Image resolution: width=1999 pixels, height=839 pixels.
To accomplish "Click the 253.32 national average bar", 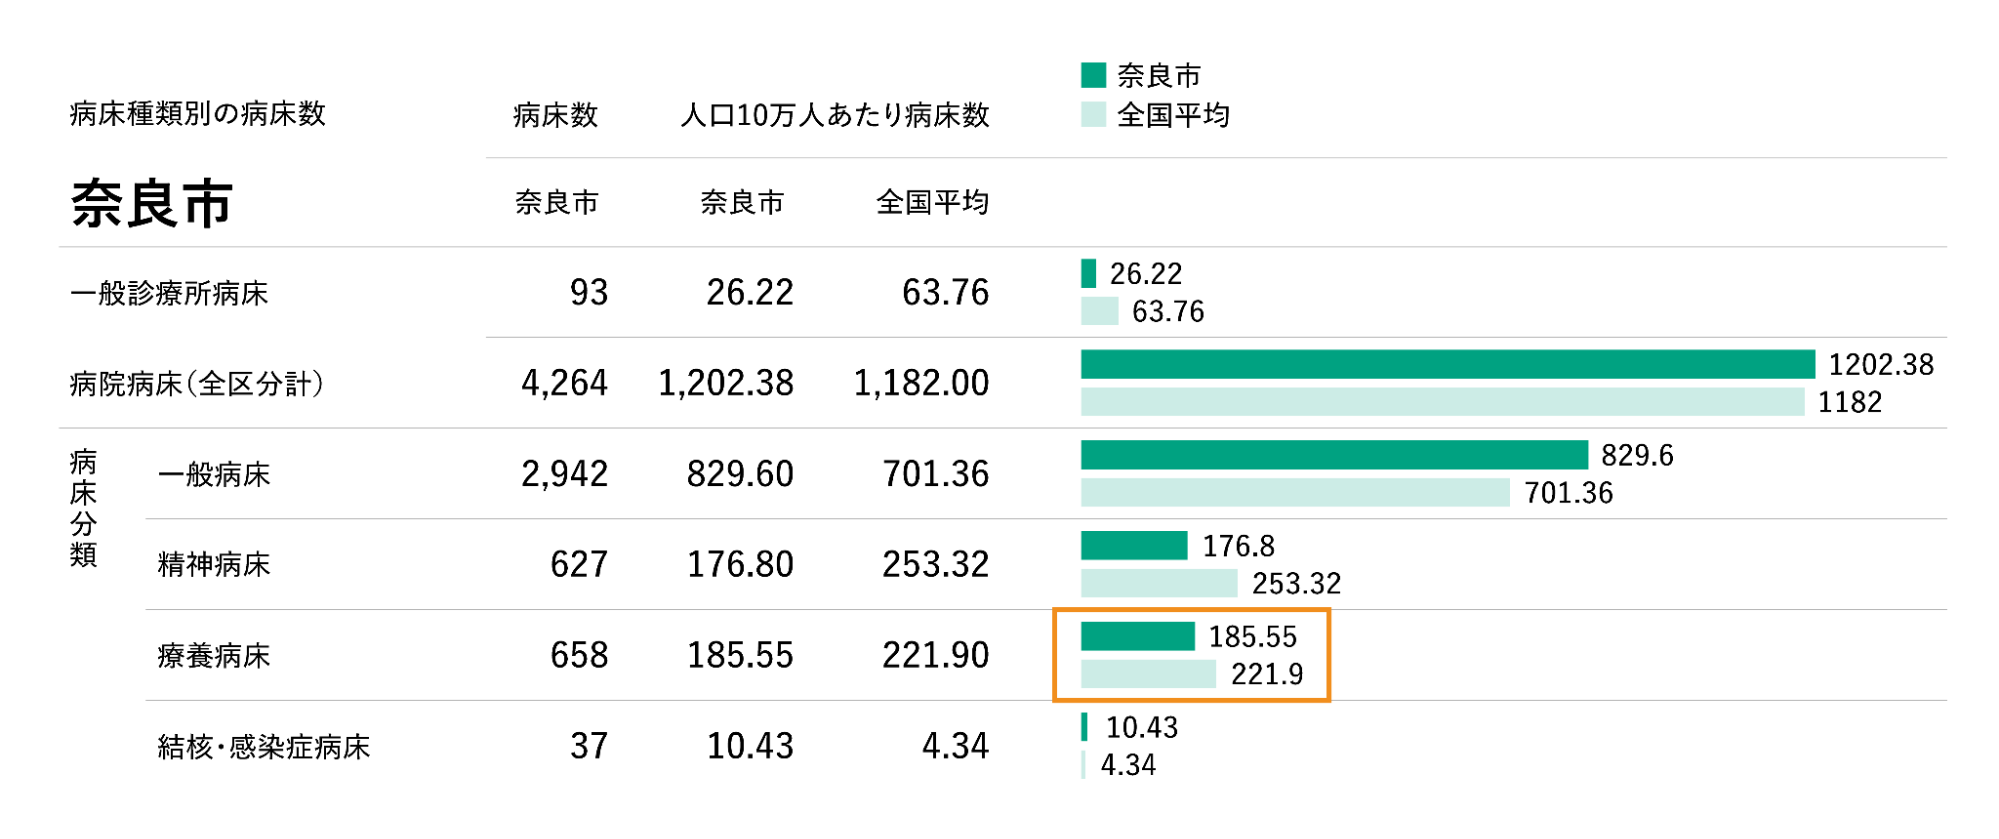I will pos(1159,583).
